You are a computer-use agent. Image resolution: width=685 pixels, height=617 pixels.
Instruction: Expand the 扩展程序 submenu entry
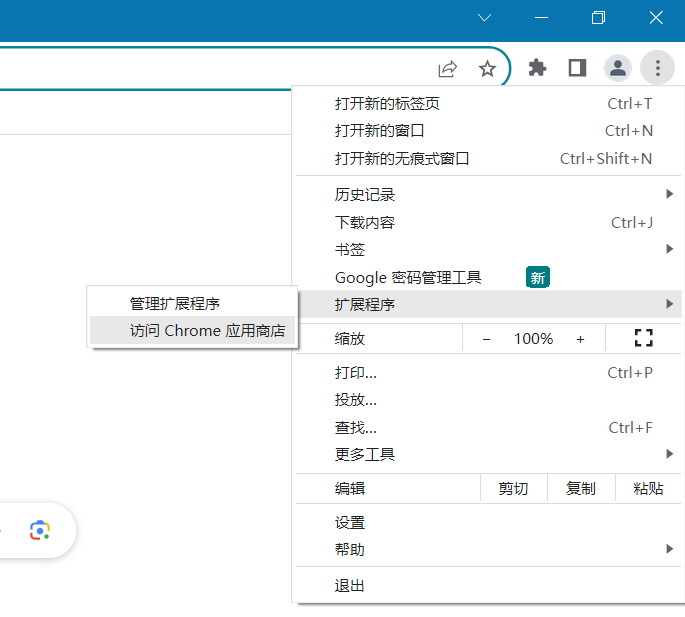pyautogui.click(x=488, y=304)
